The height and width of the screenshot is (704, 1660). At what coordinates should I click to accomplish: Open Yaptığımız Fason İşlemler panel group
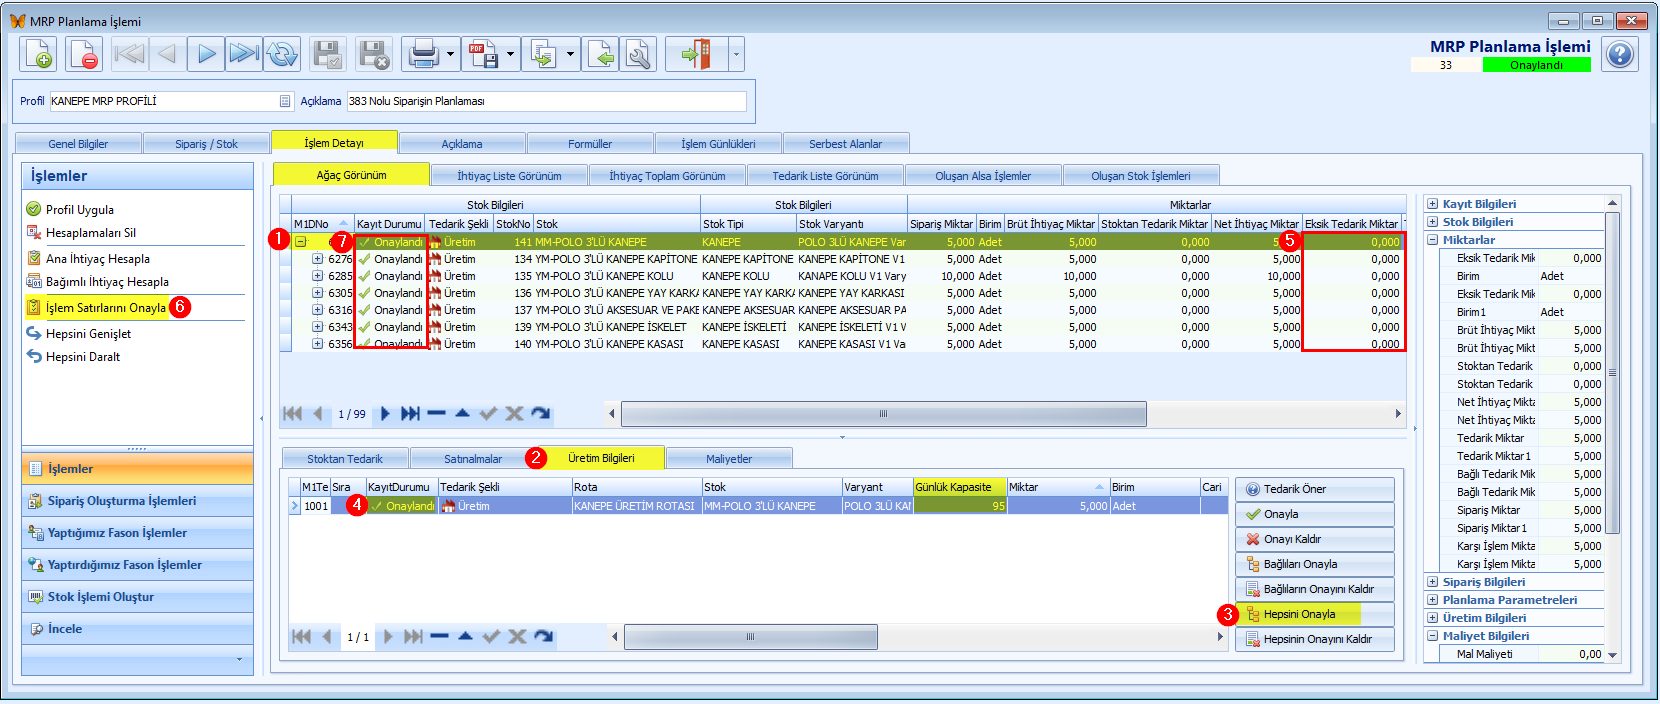137,533
